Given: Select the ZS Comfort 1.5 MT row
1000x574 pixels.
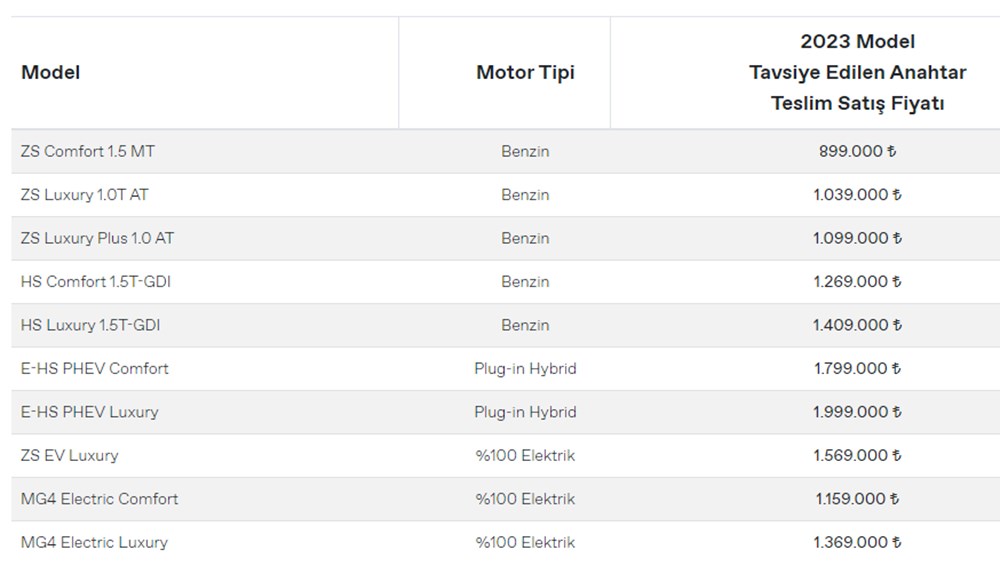Looking at the screenshot, I should pyautogui.click(x=88, y=151).
